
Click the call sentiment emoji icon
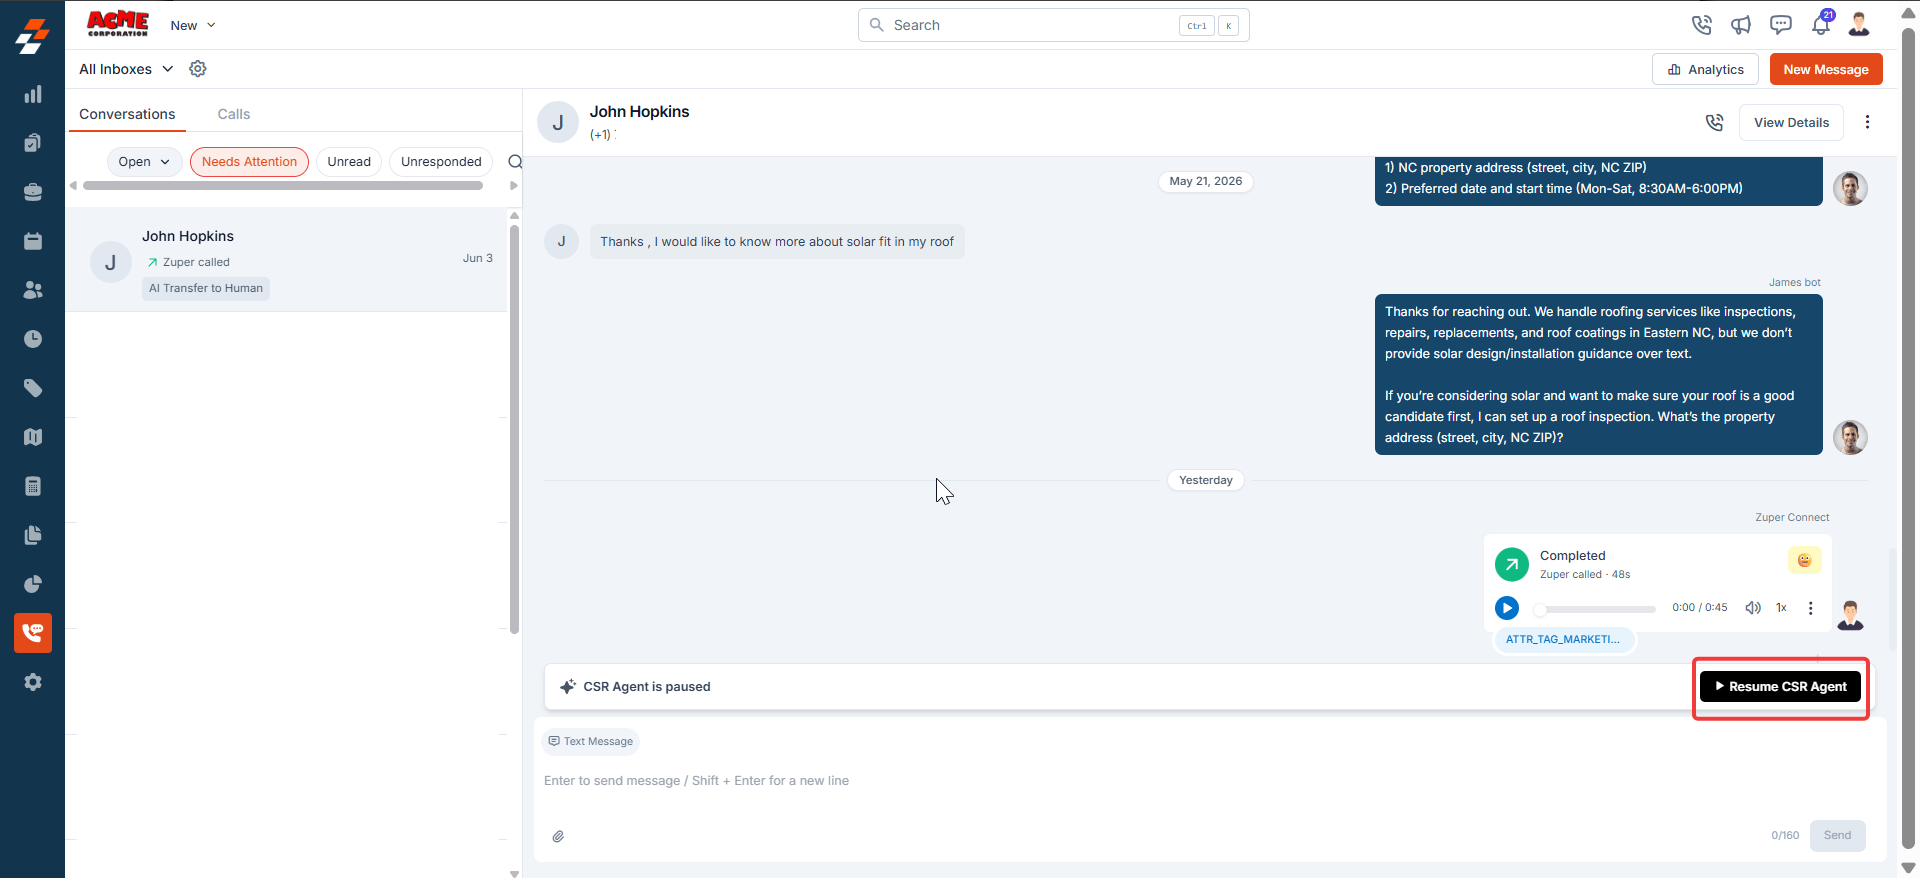pos(1804,560)
